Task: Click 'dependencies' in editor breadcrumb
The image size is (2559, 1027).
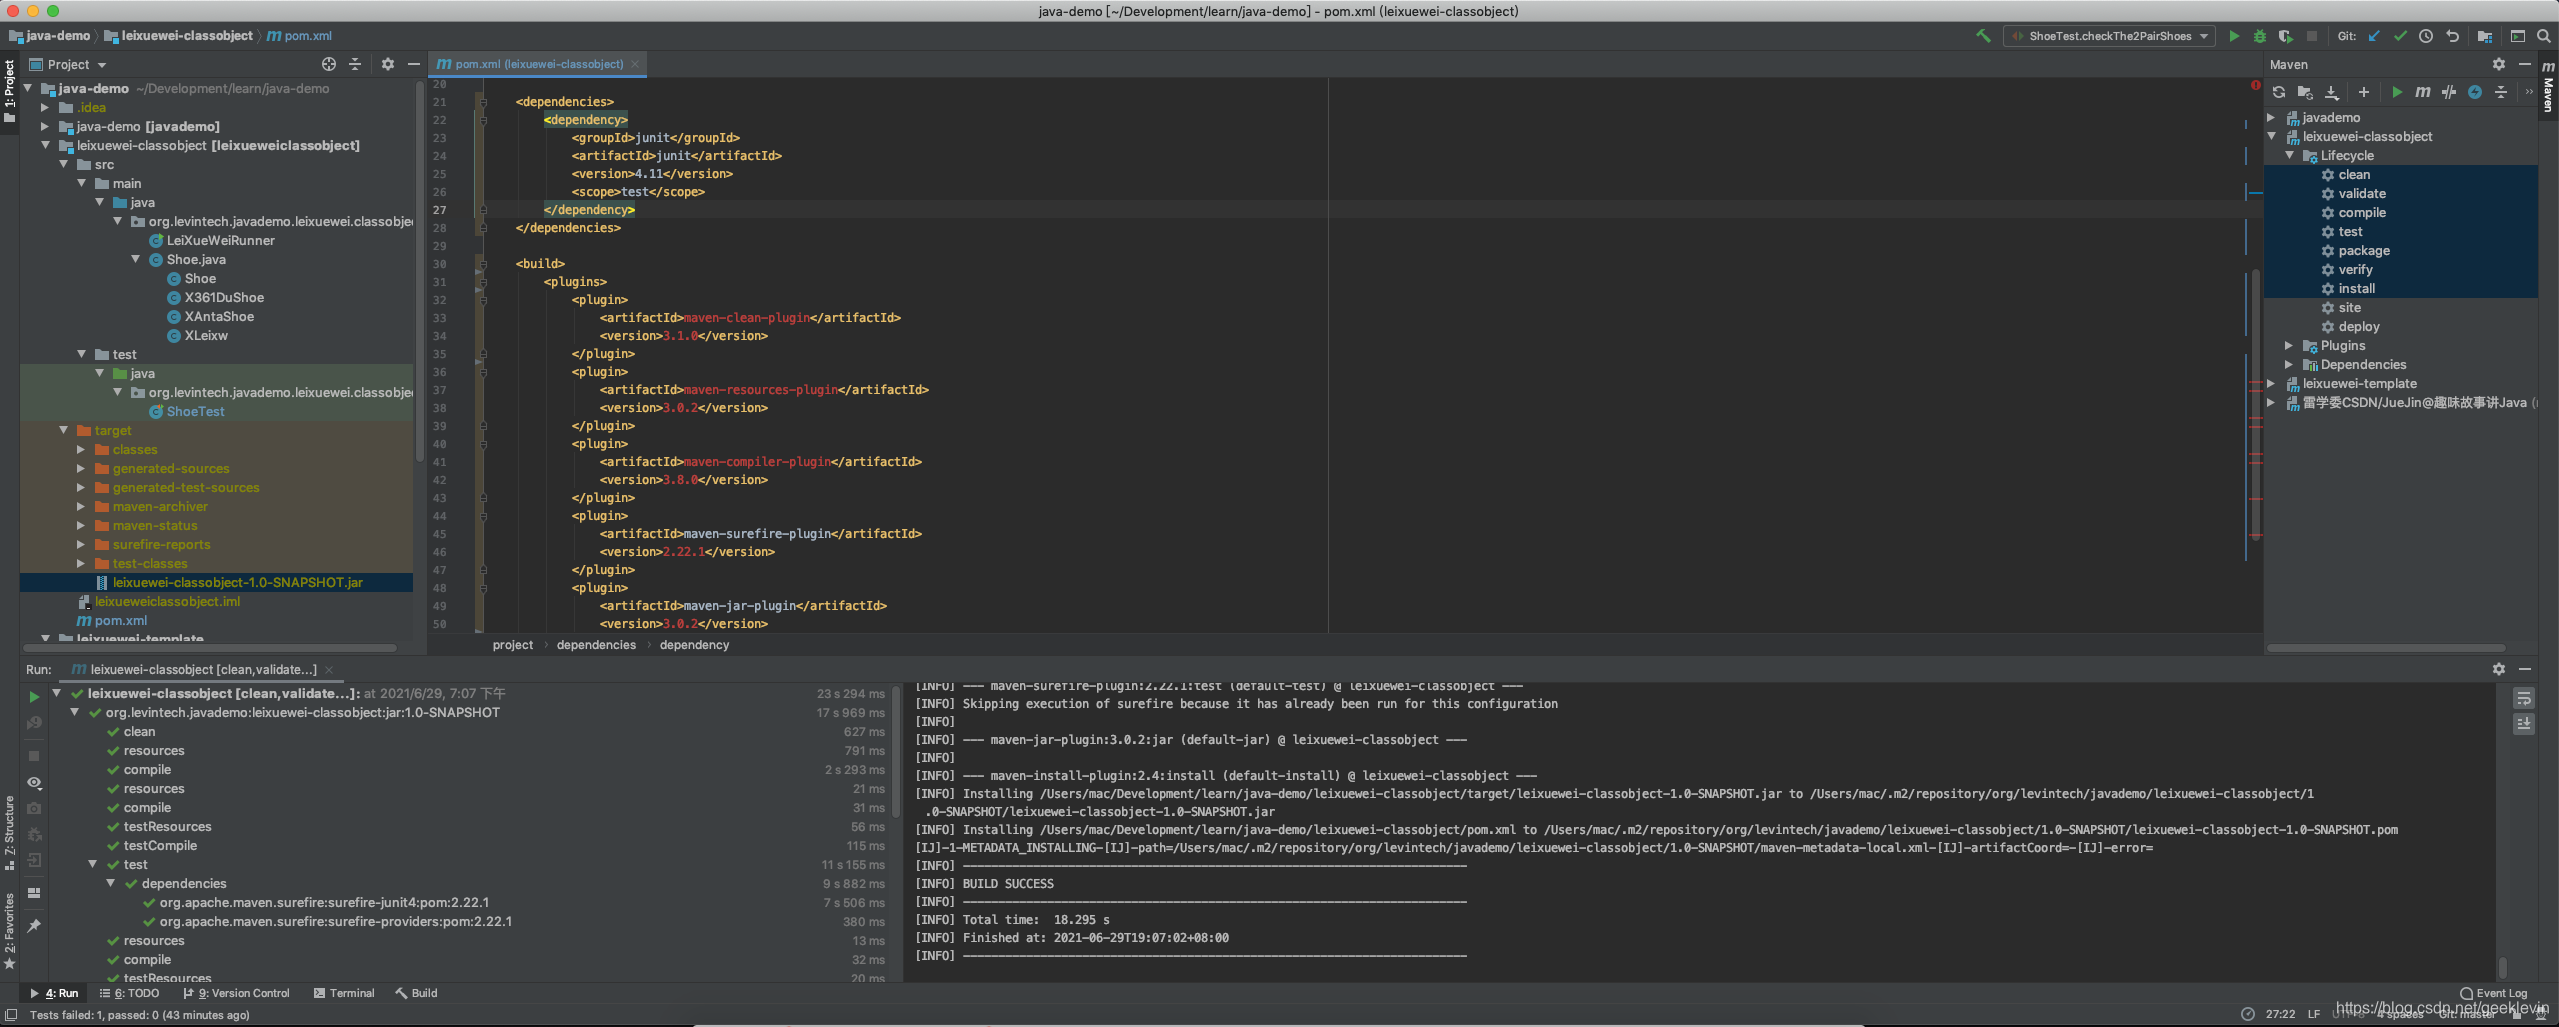Action: click(596, 645)
